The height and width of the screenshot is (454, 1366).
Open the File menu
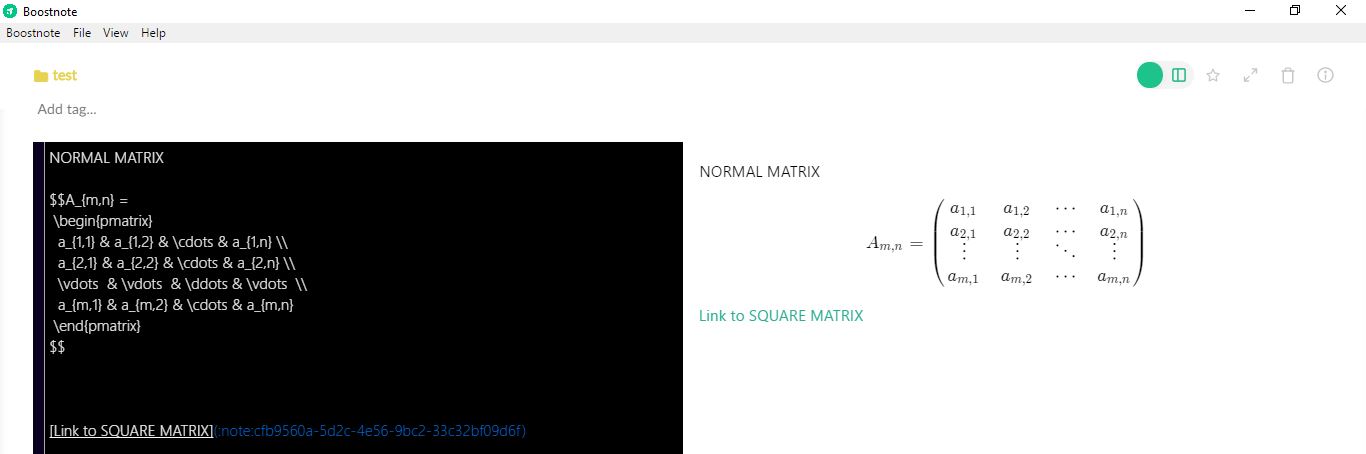[82, 33]
